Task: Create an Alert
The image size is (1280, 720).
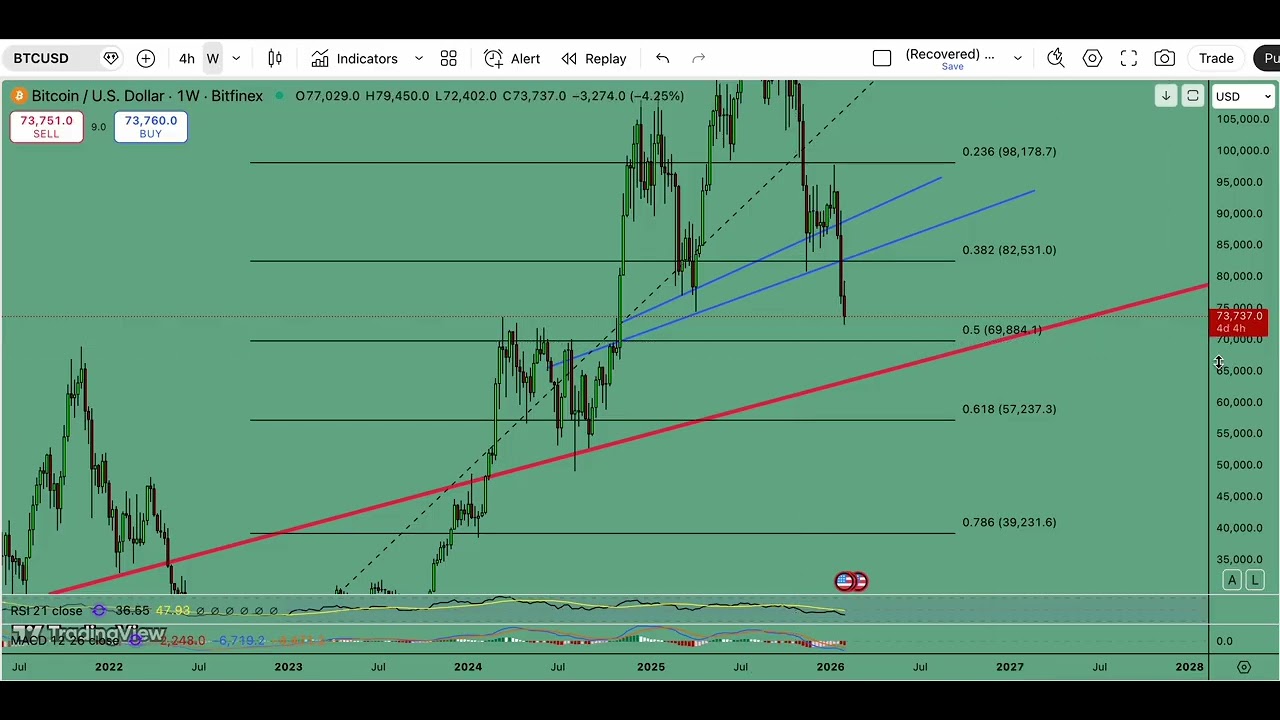Action: [512, 58]
